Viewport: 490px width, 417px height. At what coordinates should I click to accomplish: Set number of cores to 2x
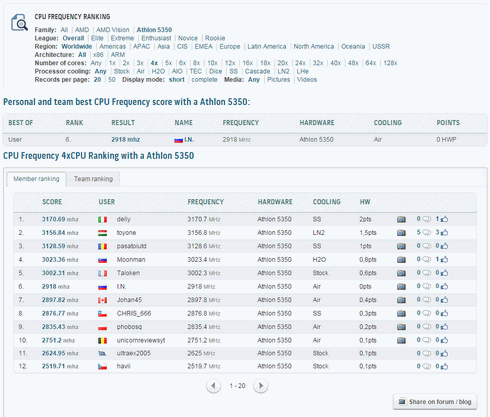126,63
